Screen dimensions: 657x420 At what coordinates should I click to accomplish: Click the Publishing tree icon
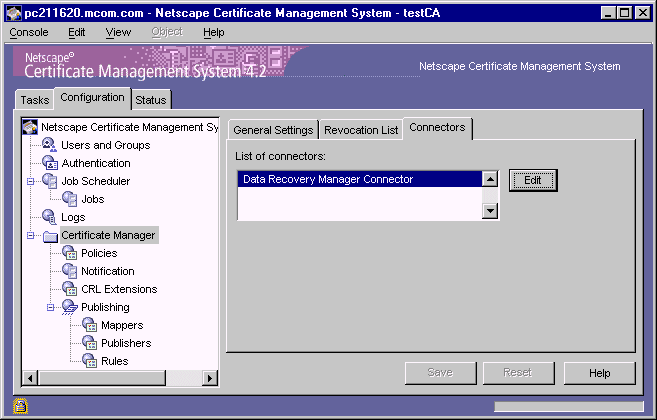click(70, 307)
